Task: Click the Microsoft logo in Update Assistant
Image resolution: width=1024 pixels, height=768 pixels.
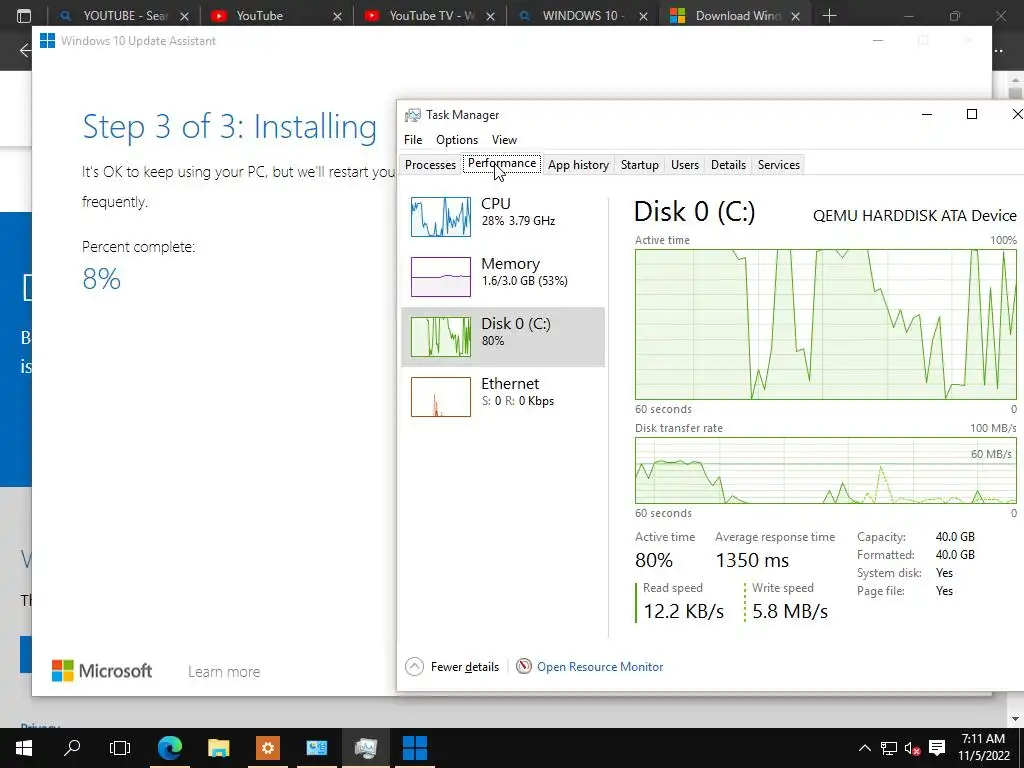Action: 102,671
